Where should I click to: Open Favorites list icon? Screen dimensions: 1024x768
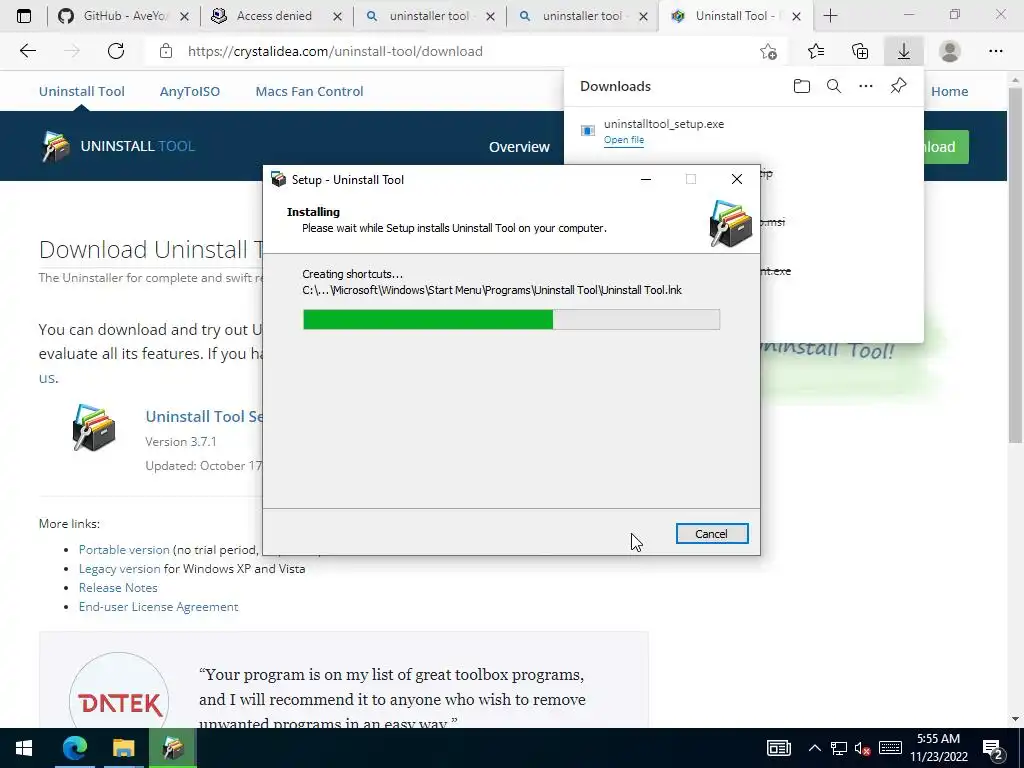coord(815,51)
